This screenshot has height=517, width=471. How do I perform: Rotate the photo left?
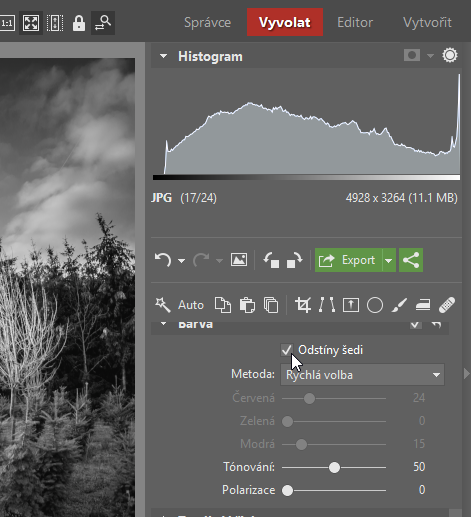click(x=271, y=260)
